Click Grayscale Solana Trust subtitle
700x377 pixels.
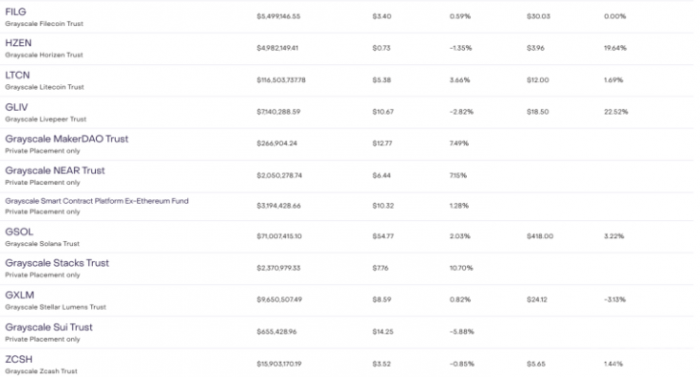(x=42, y=244)
